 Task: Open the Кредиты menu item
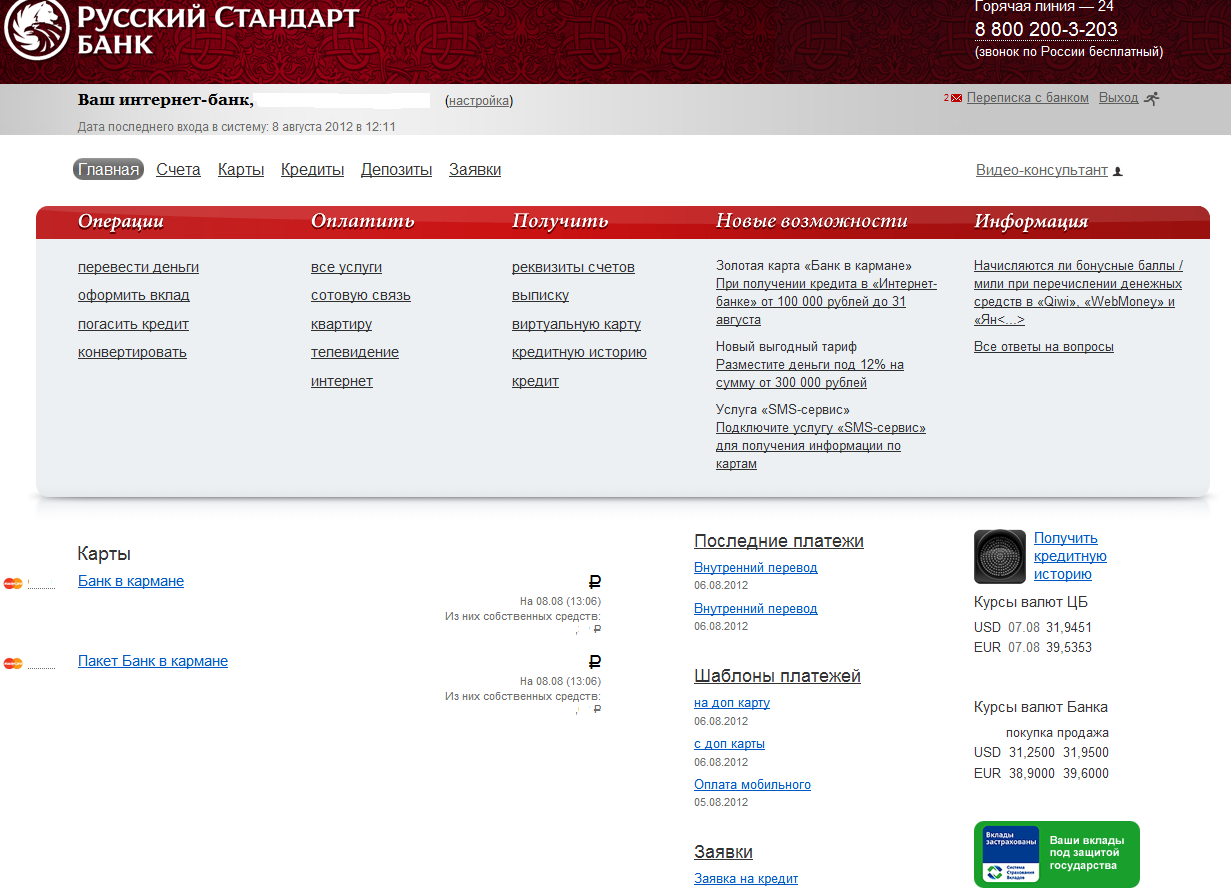(312, 170)
